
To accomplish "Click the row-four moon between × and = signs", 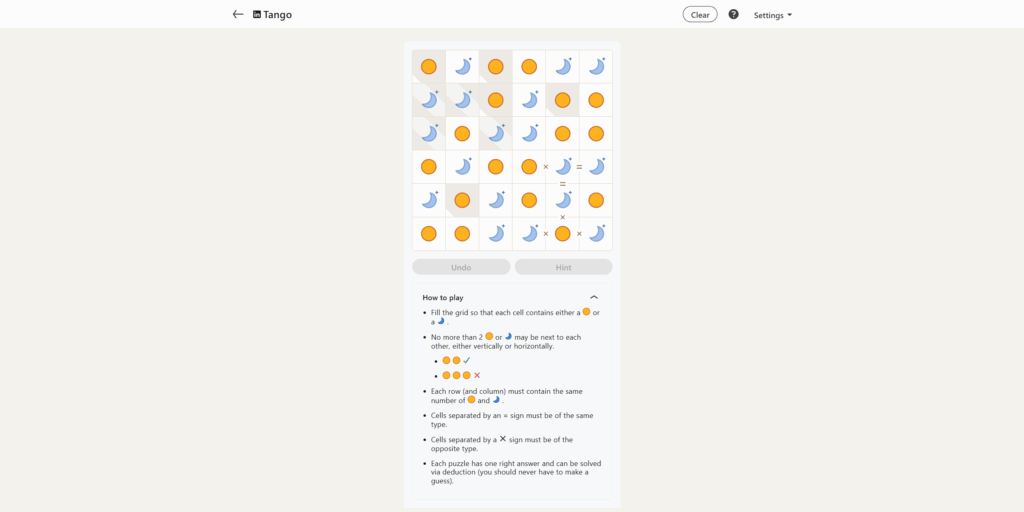I will [x=563, y=167].
